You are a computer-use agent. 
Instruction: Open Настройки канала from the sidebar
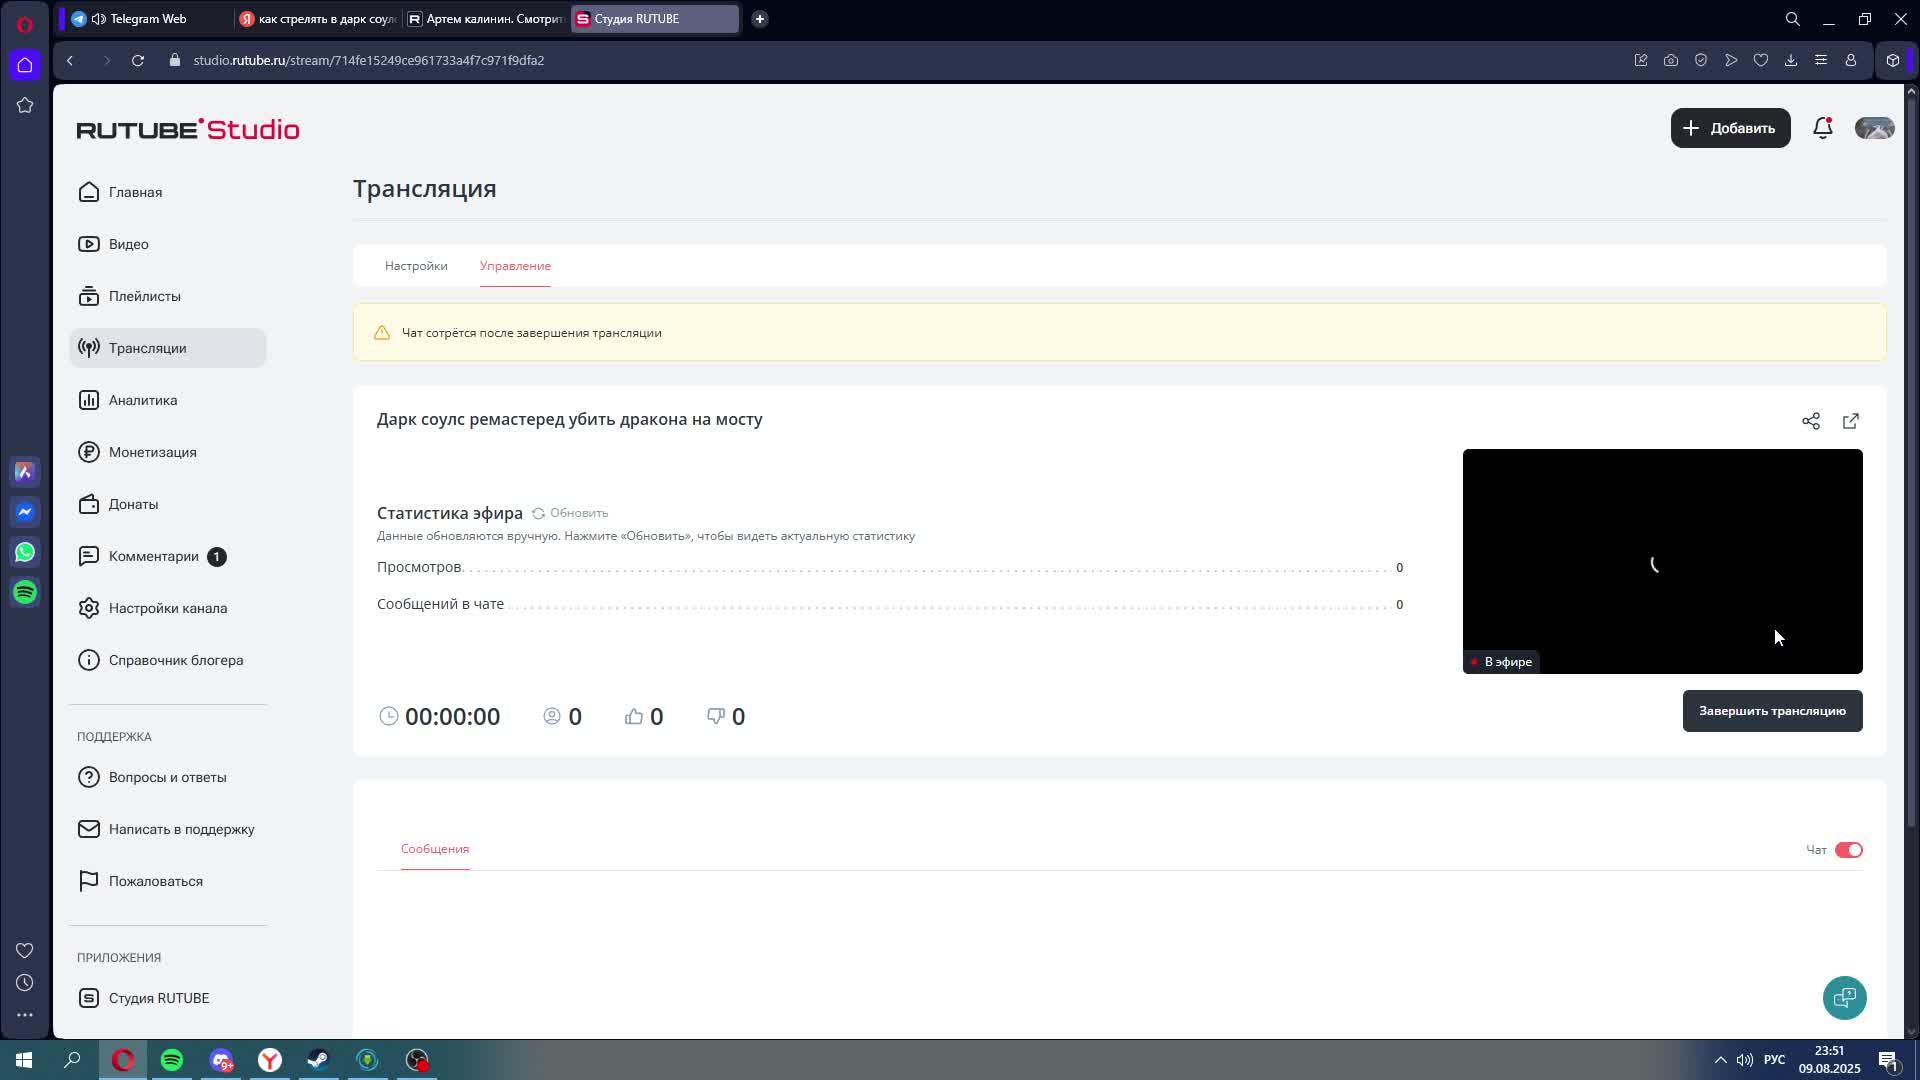(167, 608)
